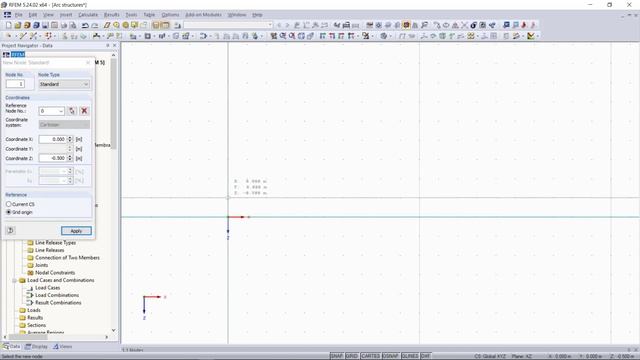This screenshot has width=640, height=360.
Task: Click the Coordinate X input field
Action: click(53, 139)
